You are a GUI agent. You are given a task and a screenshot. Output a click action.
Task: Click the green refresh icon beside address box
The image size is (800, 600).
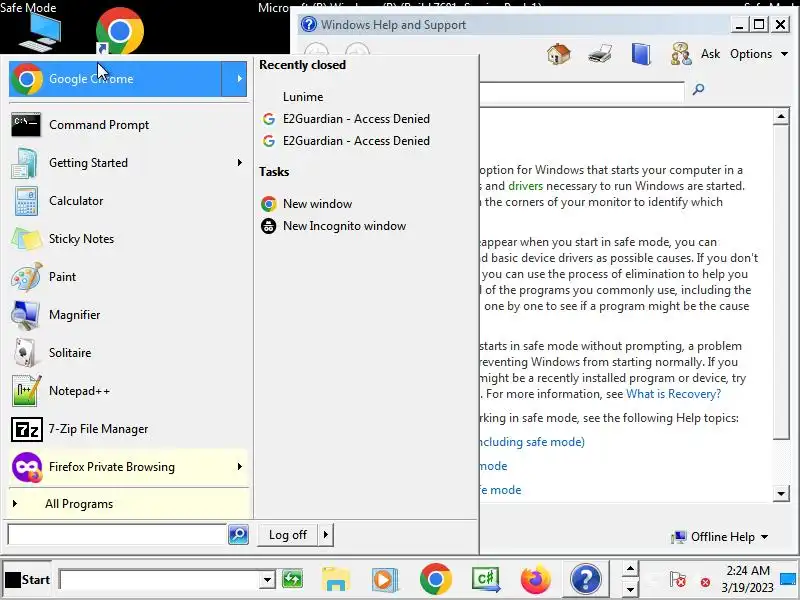292,579
